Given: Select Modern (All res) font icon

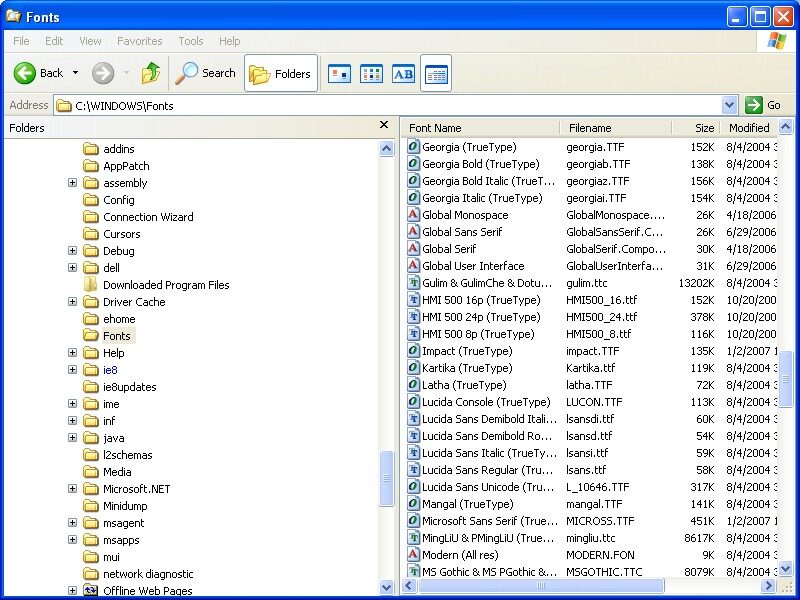Looking at the screenshot, I should pyautogui.click(x=413, y=555).
